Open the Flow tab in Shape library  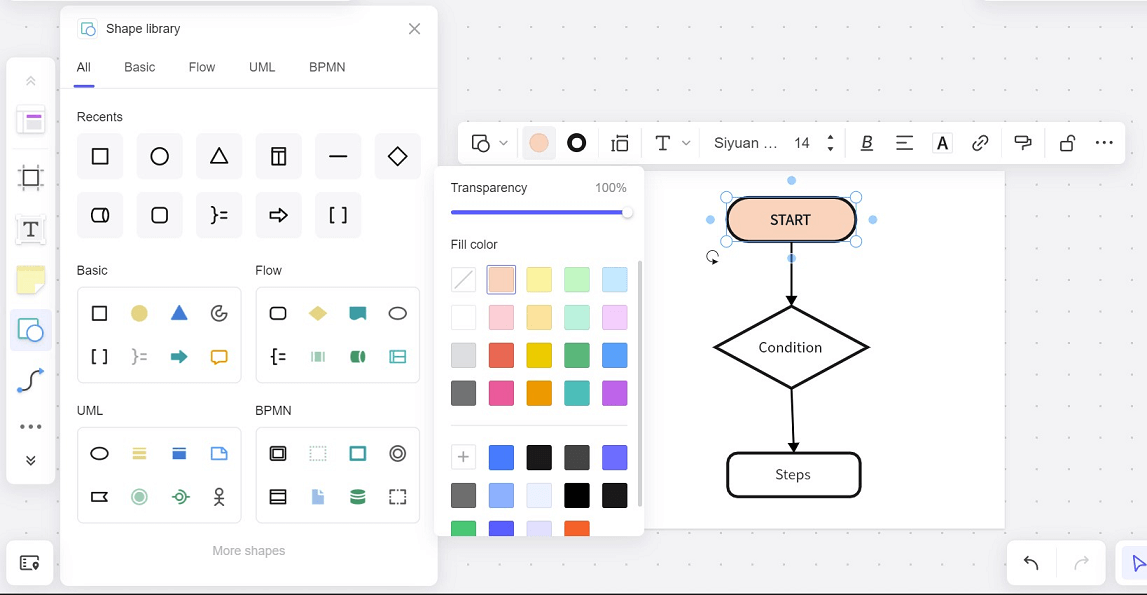201,67
